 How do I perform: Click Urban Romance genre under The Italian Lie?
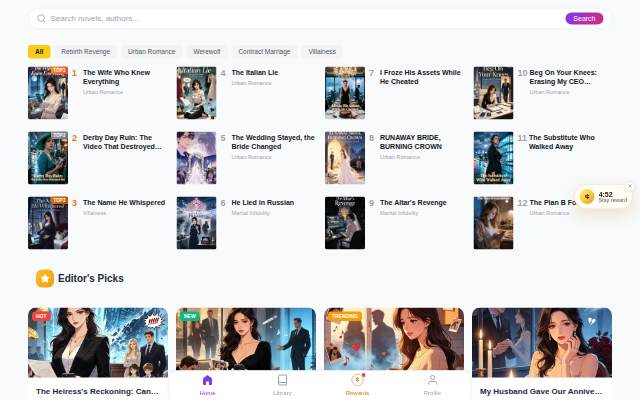pyautogui.click(x=251, y=83)
